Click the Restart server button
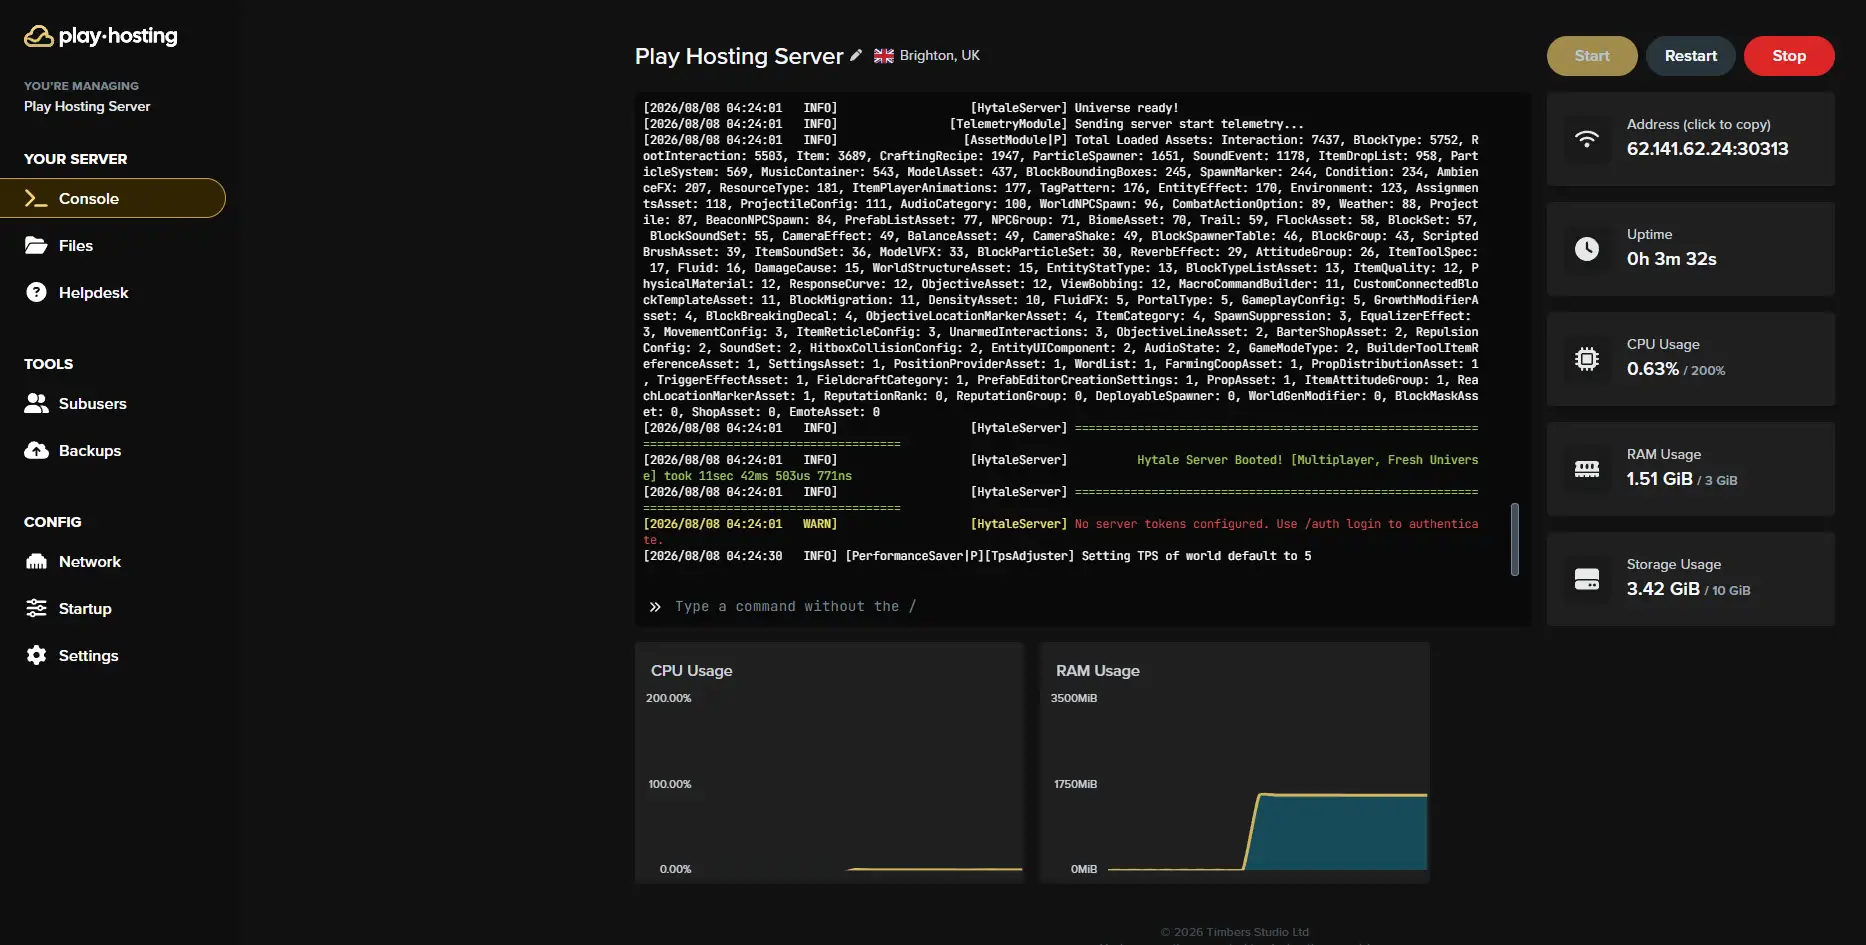Viewport: 1866px width, 945px height. pyautogui.click(x=1691, y=56)
